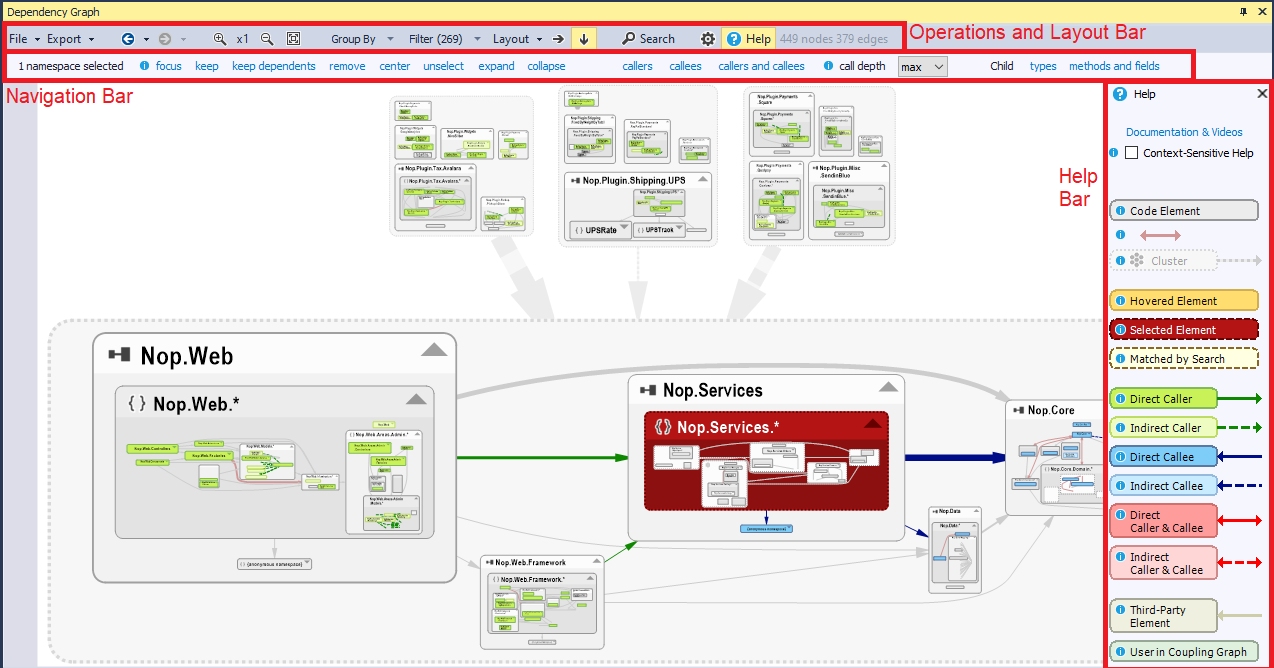Change the call depth from max
Screen dimensions: 1274x668
(x=921, y=66)
